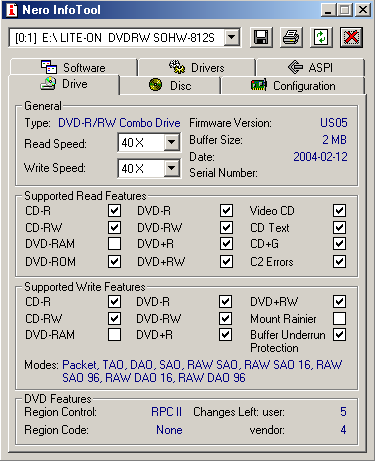Minimize the Nero InfoTool window
The width and height of the screenshot is (375, 461).
click(328, 10)
